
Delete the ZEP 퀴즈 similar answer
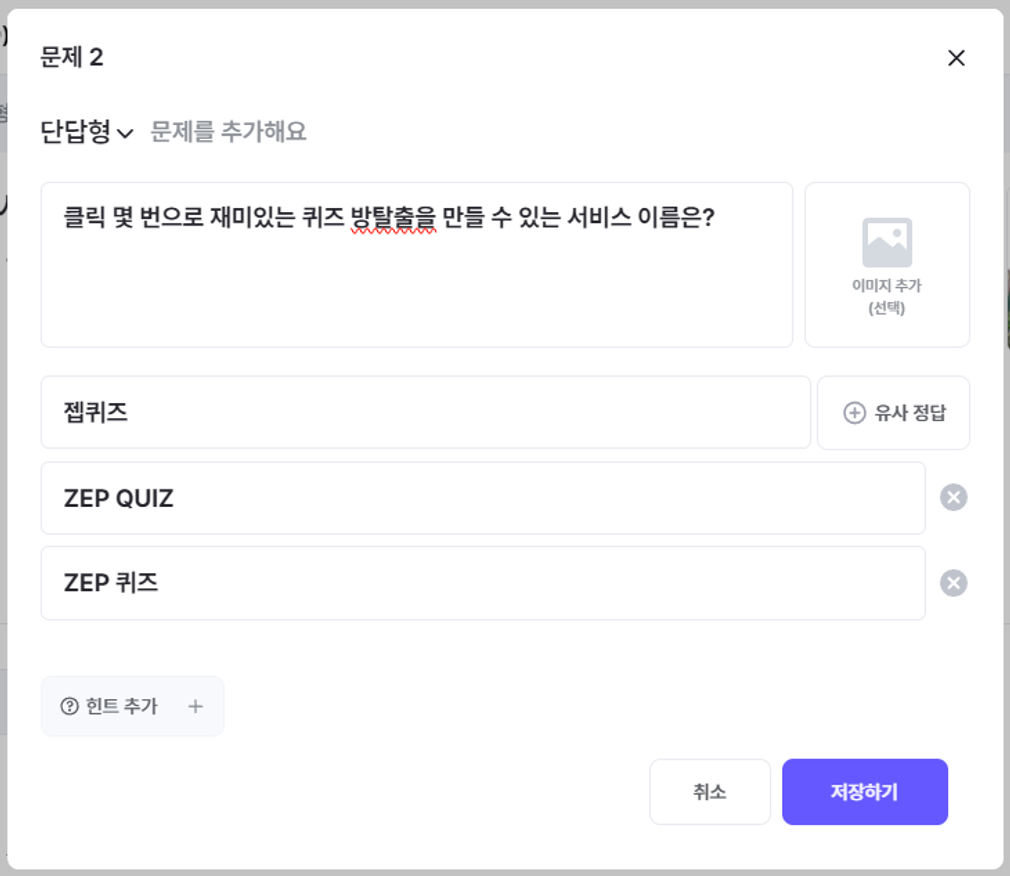(953, 583)
